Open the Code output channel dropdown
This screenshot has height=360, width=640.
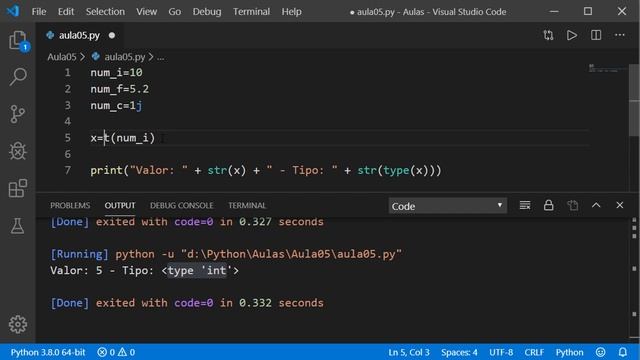pos(447,206)
